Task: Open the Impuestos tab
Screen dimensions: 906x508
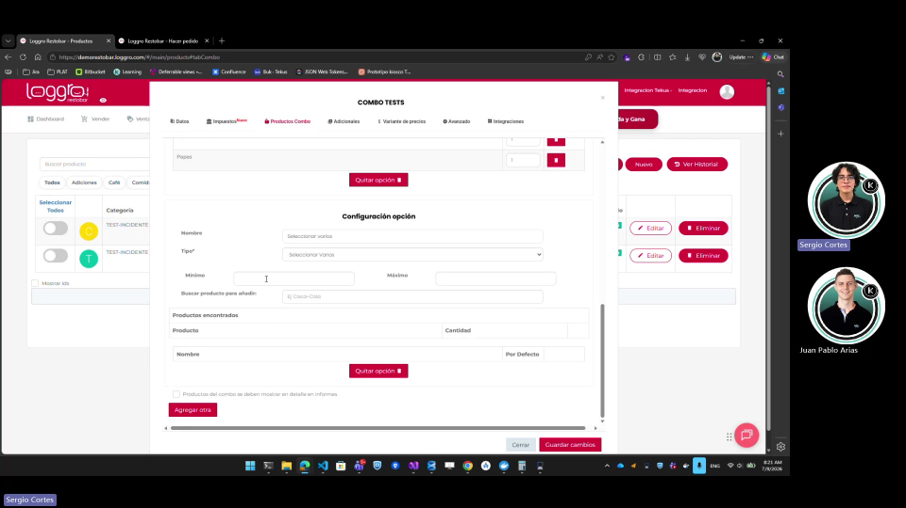Action: coord(226,121)
